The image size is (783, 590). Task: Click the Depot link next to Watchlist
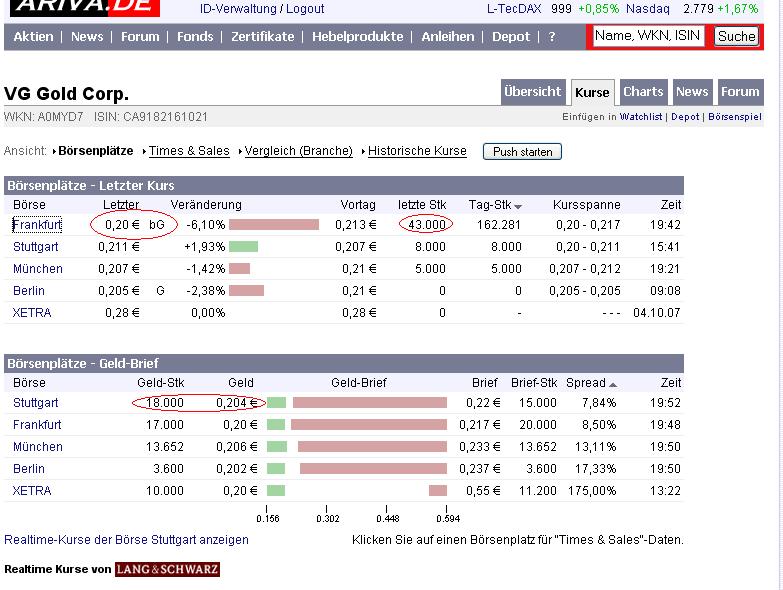685,116
